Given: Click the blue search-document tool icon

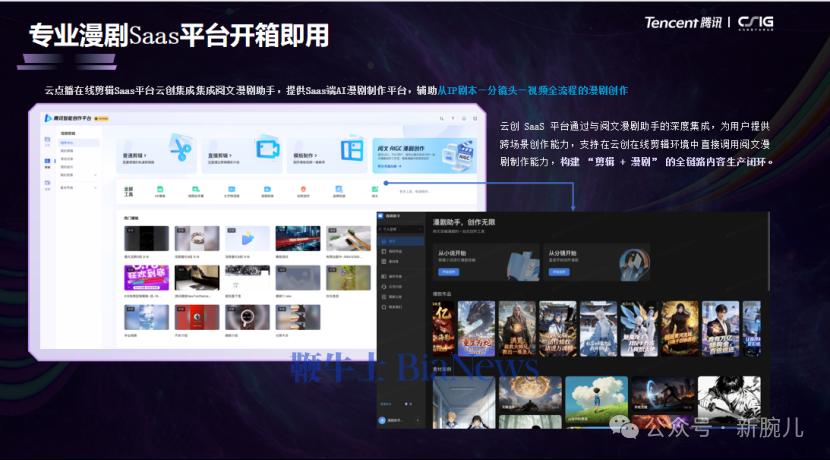Looking at the screenshot, I should pos(339,190).
